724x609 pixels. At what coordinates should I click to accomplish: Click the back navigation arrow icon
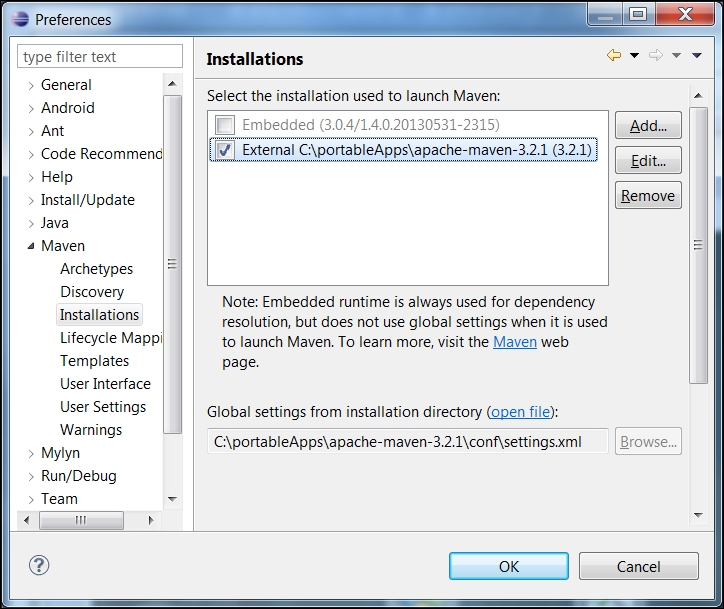(614, 55)
